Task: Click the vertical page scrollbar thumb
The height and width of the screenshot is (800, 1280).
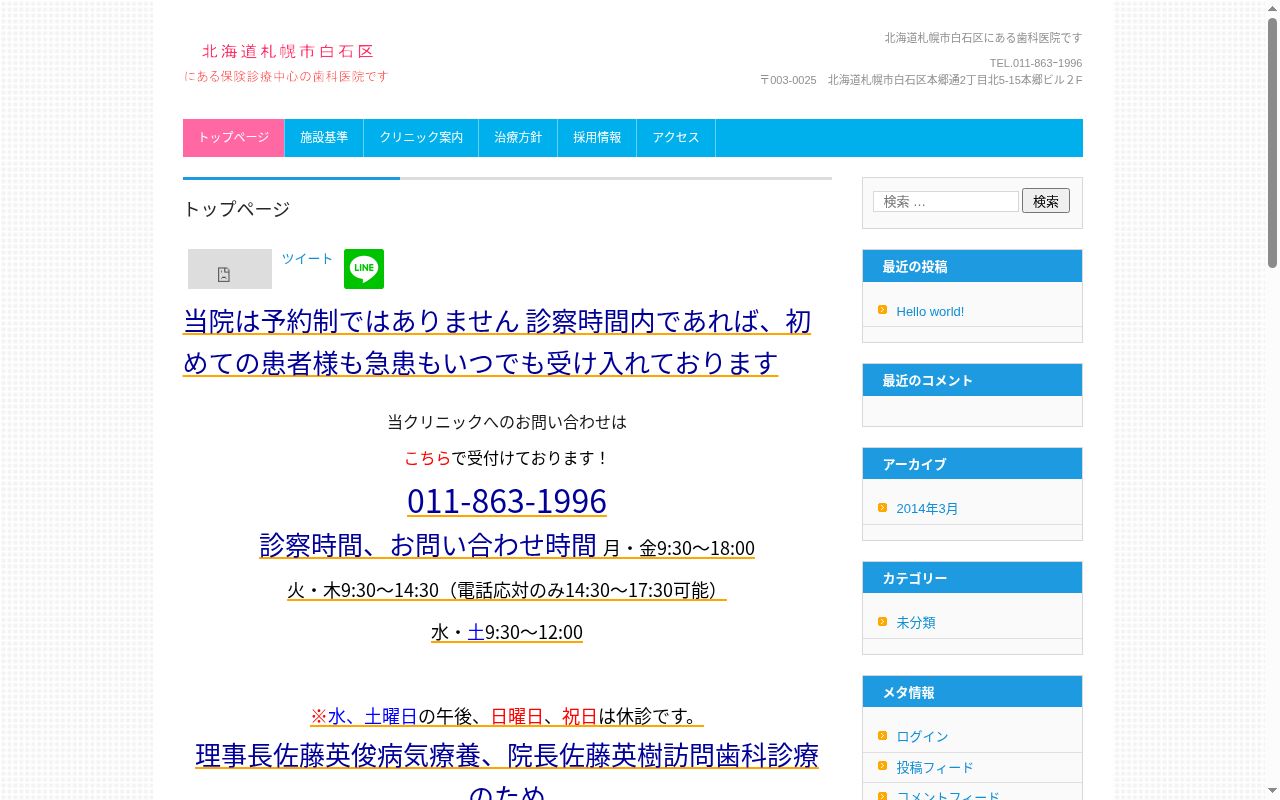Action: point(1272,143)
